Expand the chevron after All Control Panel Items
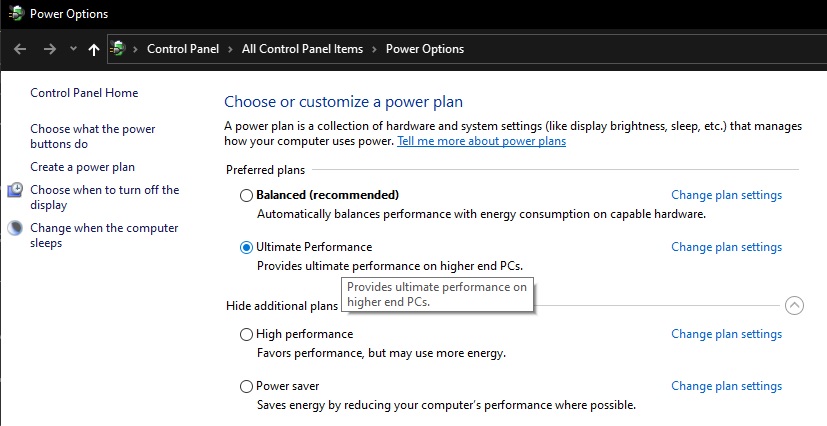The image size is (827, 426). pos(374,49)
